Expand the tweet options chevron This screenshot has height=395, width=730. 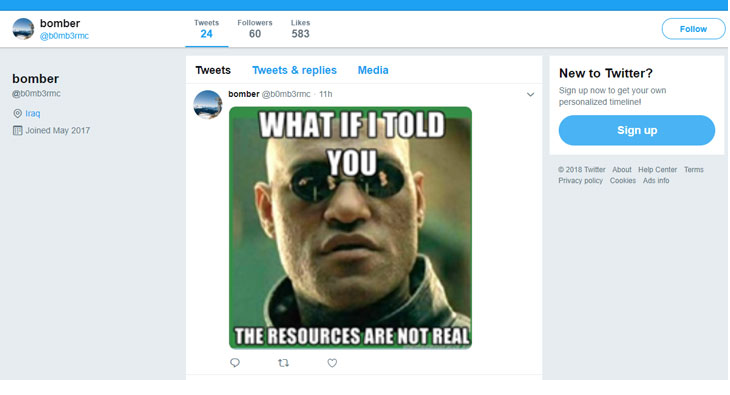(530, 95)
